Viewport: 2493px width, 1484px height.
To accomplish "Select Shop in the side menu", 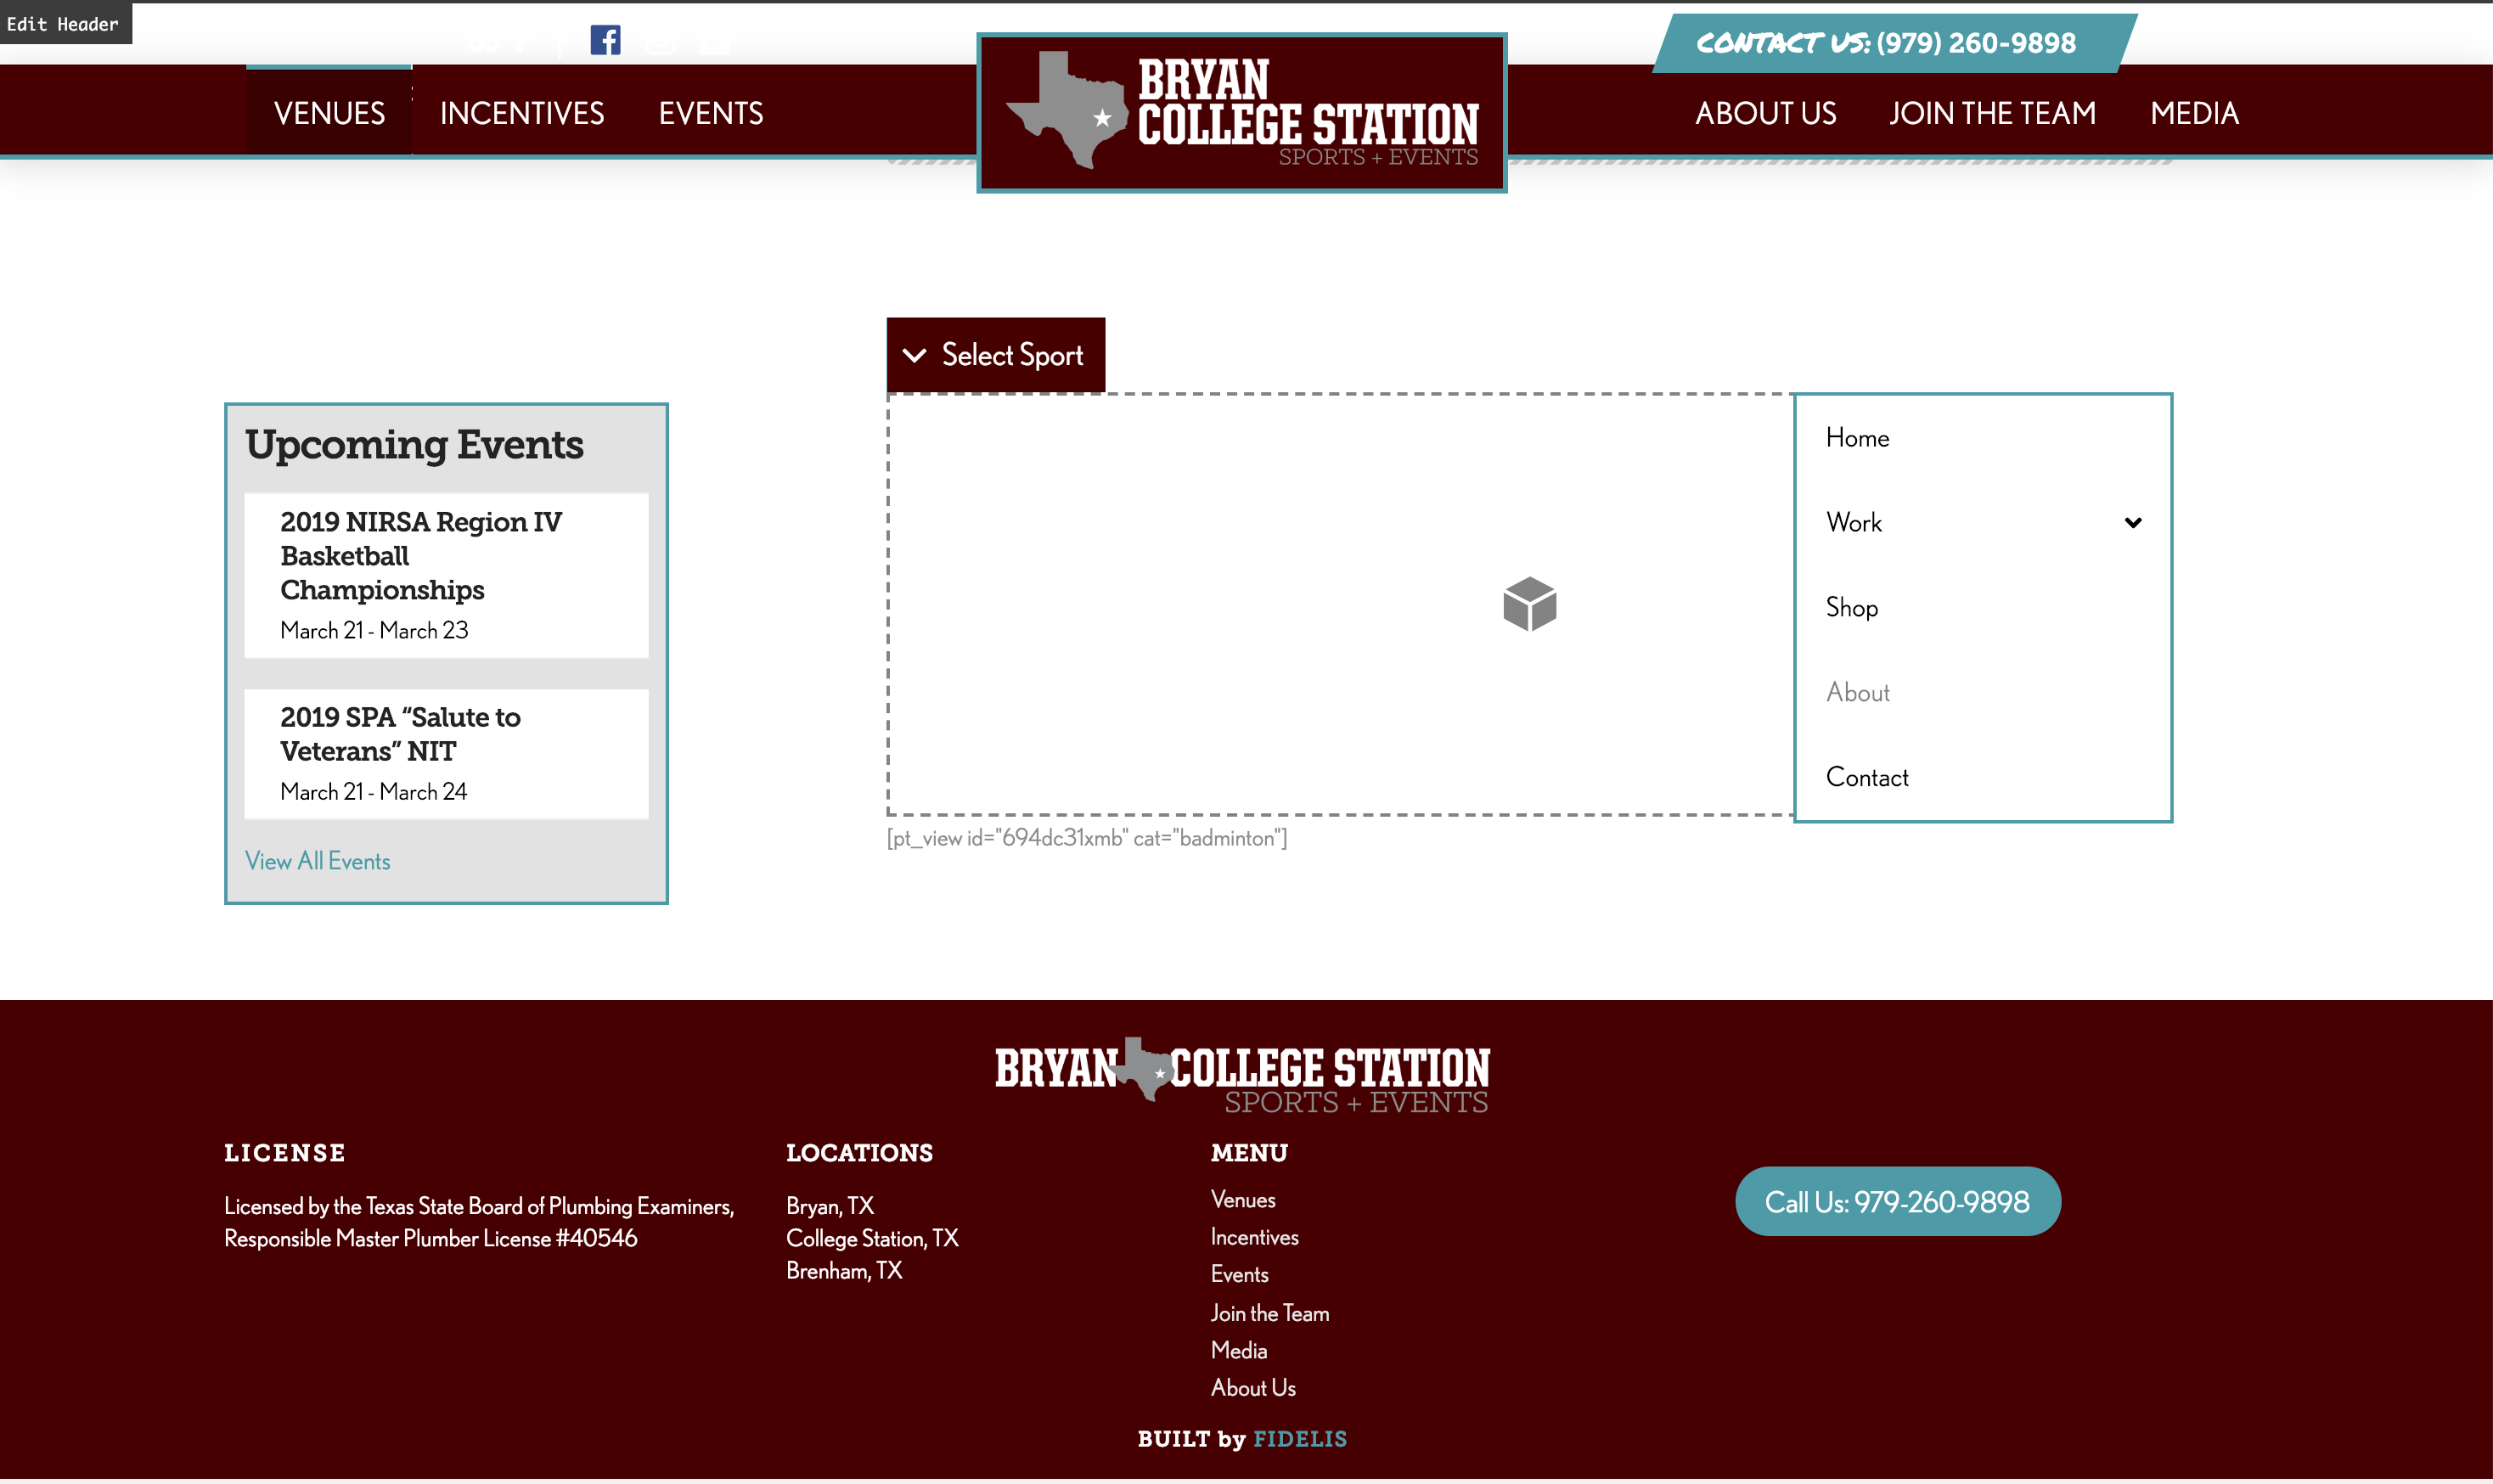I will pos(1851,607).
